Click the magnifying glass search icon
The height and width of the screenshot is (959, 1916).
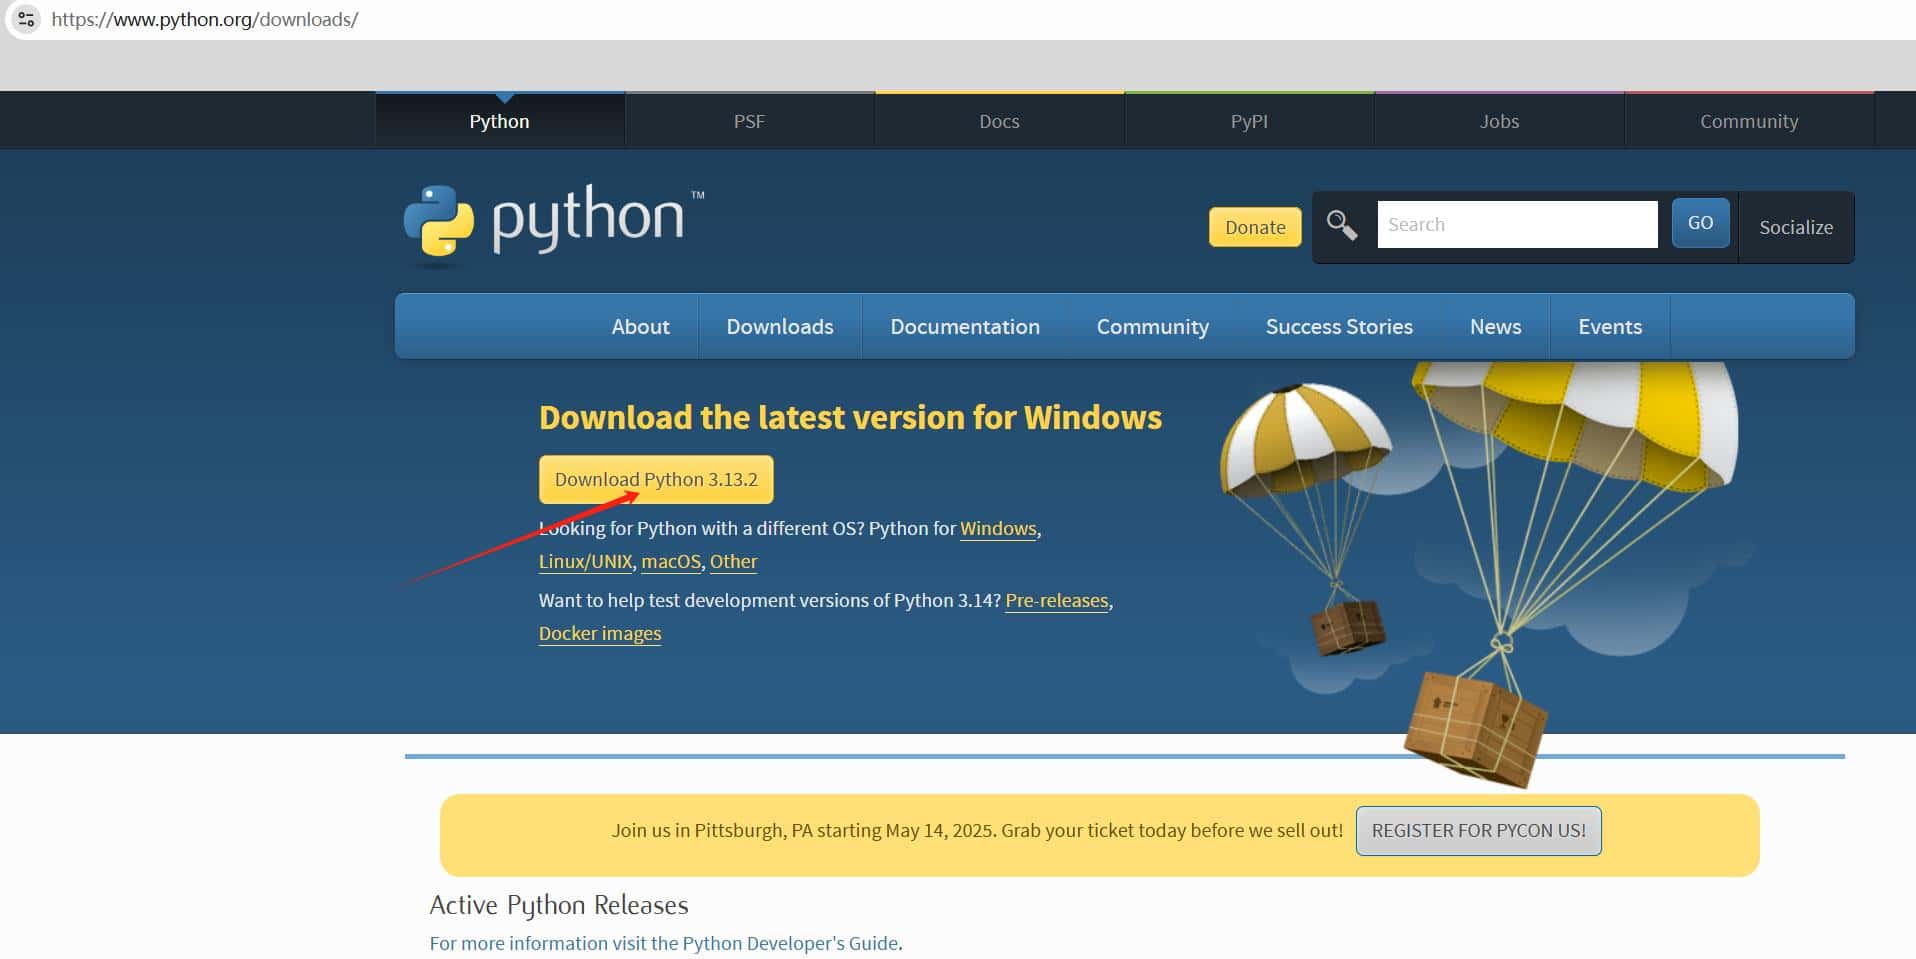(1341, 225)
